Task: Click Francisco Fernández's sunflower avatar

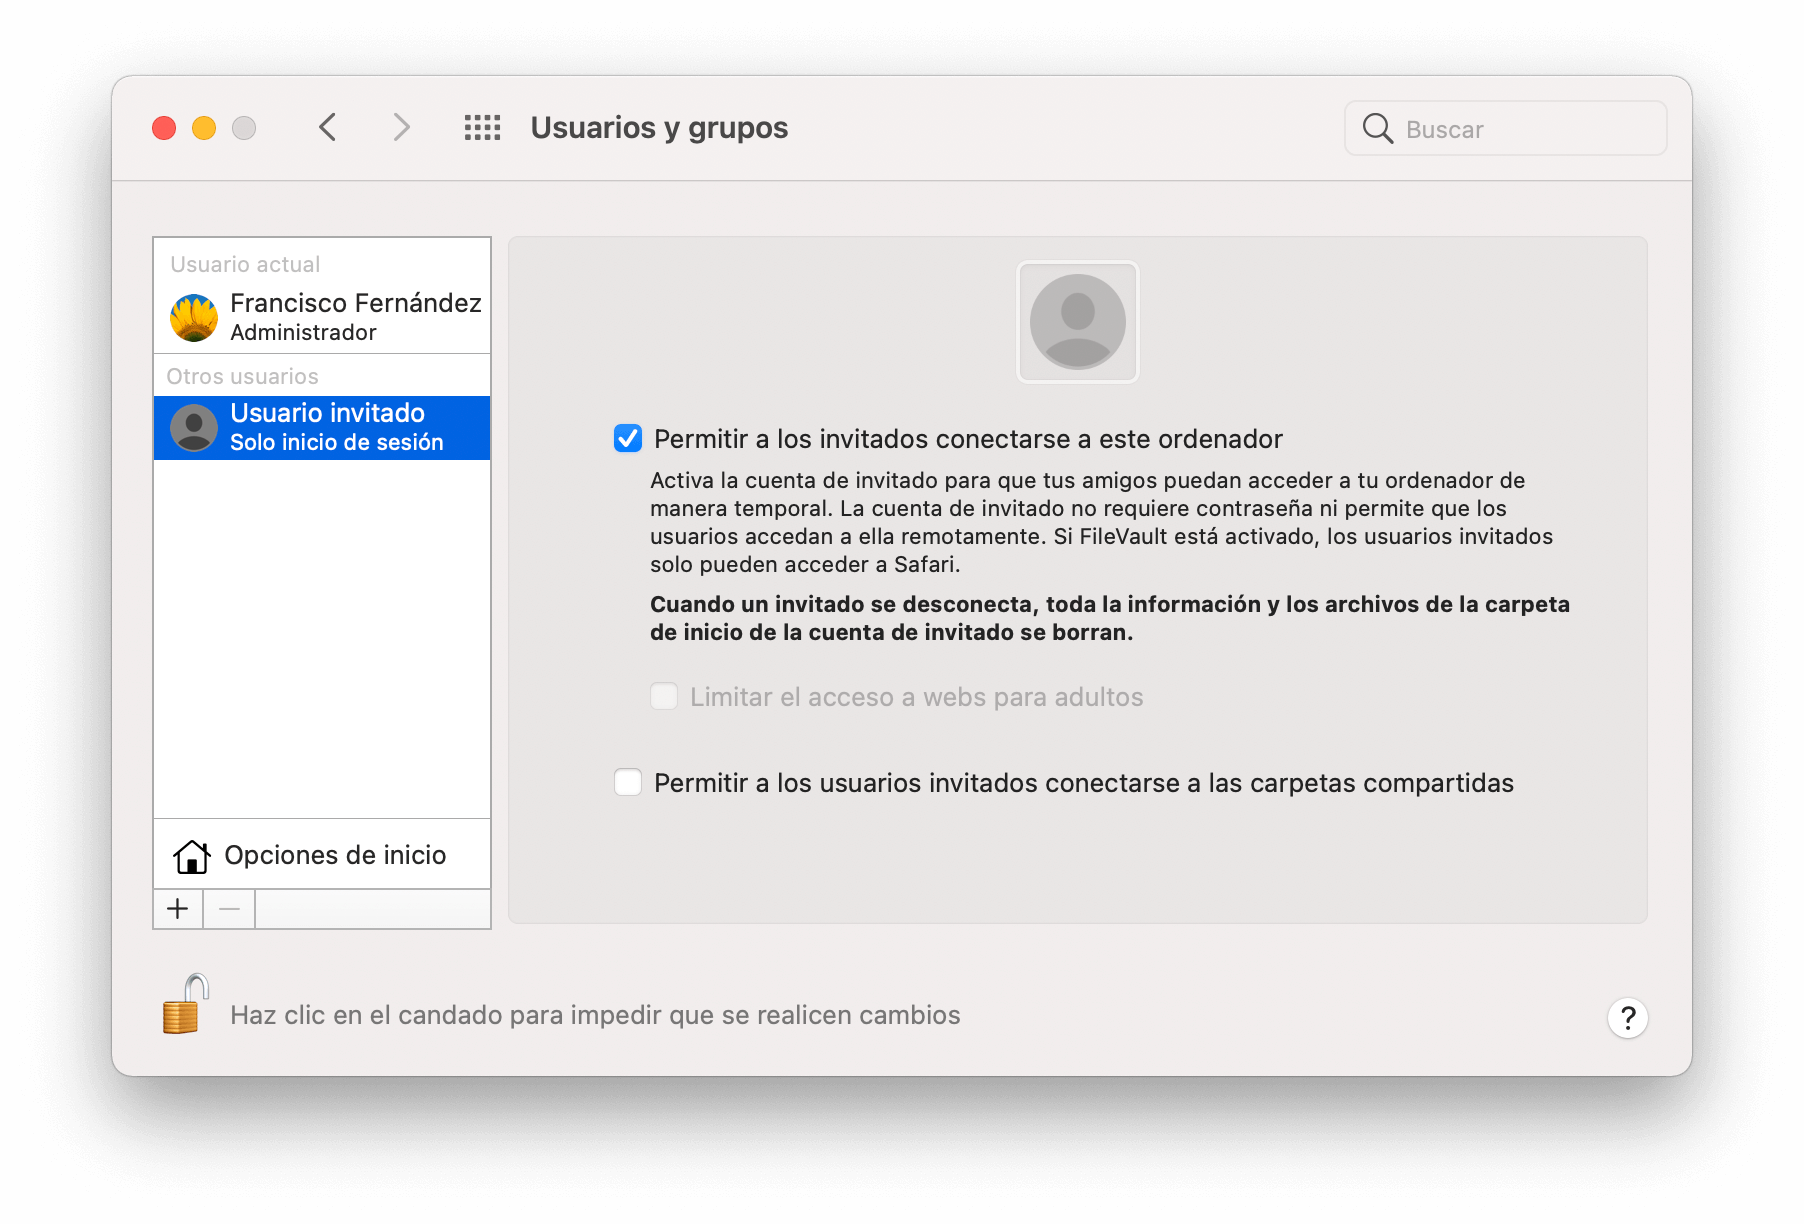Action: click(195, 316)
